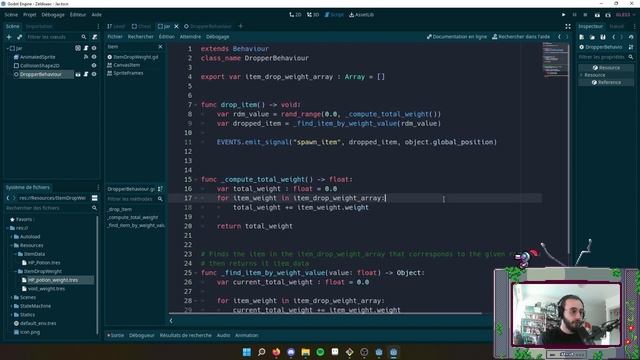
Task: Open the Firefox icon in the taskbar
Action: pyautogui.click(x=276, y=352)
